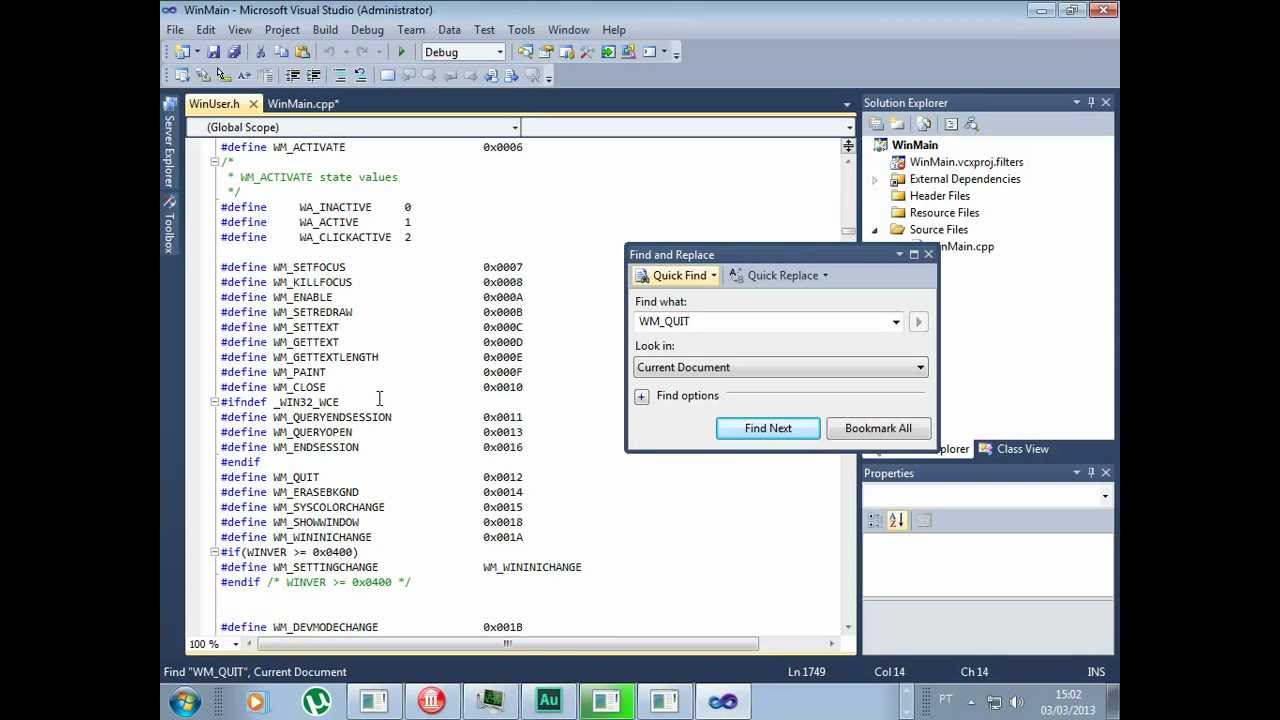Close the WinUser.h tab
Image resolution: width=1280 pixels, height=720 pixels.
[x=253, y=104]
